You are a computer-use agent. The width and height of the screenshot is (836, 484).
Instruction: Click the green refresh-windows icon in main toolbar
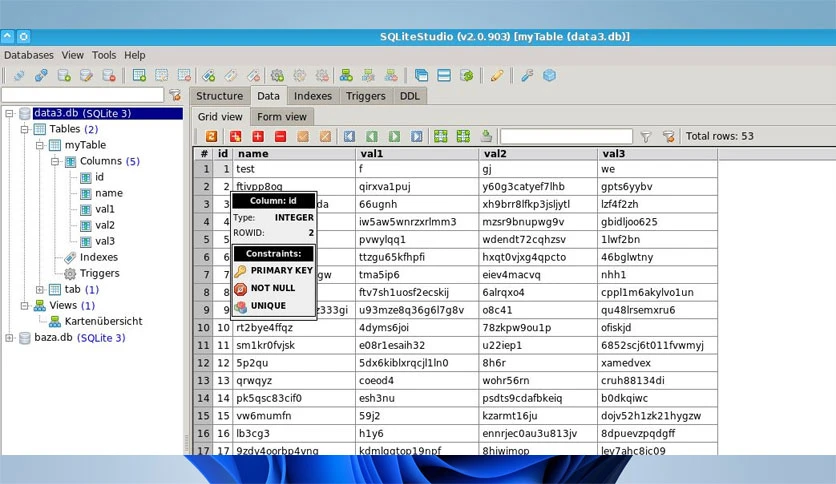tap(467, 76)
